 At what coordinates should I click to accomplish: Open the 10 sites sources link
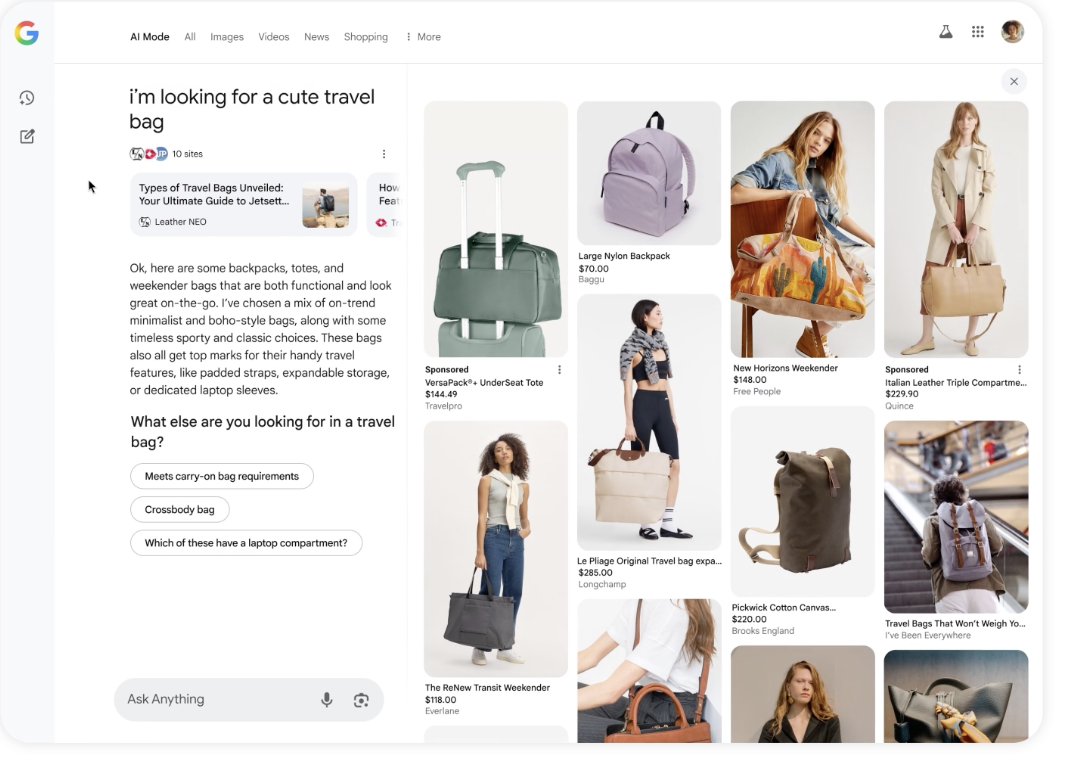point(187,154)
